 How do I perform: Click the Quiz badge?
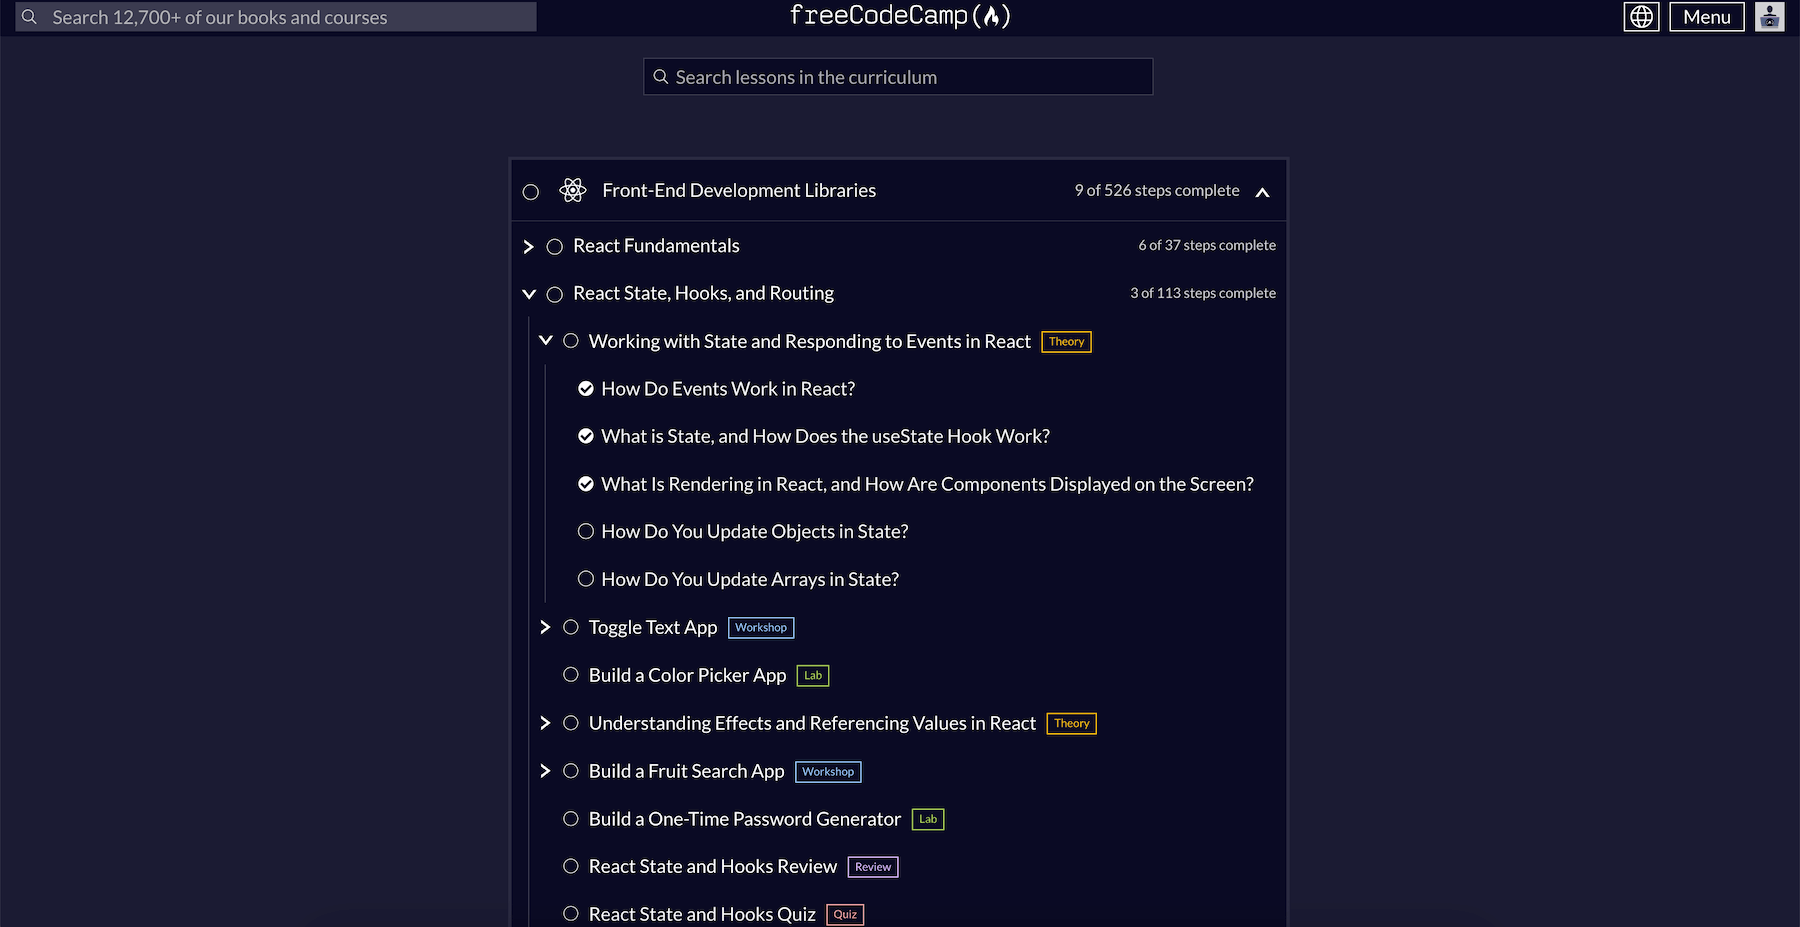tap(845, 915)
